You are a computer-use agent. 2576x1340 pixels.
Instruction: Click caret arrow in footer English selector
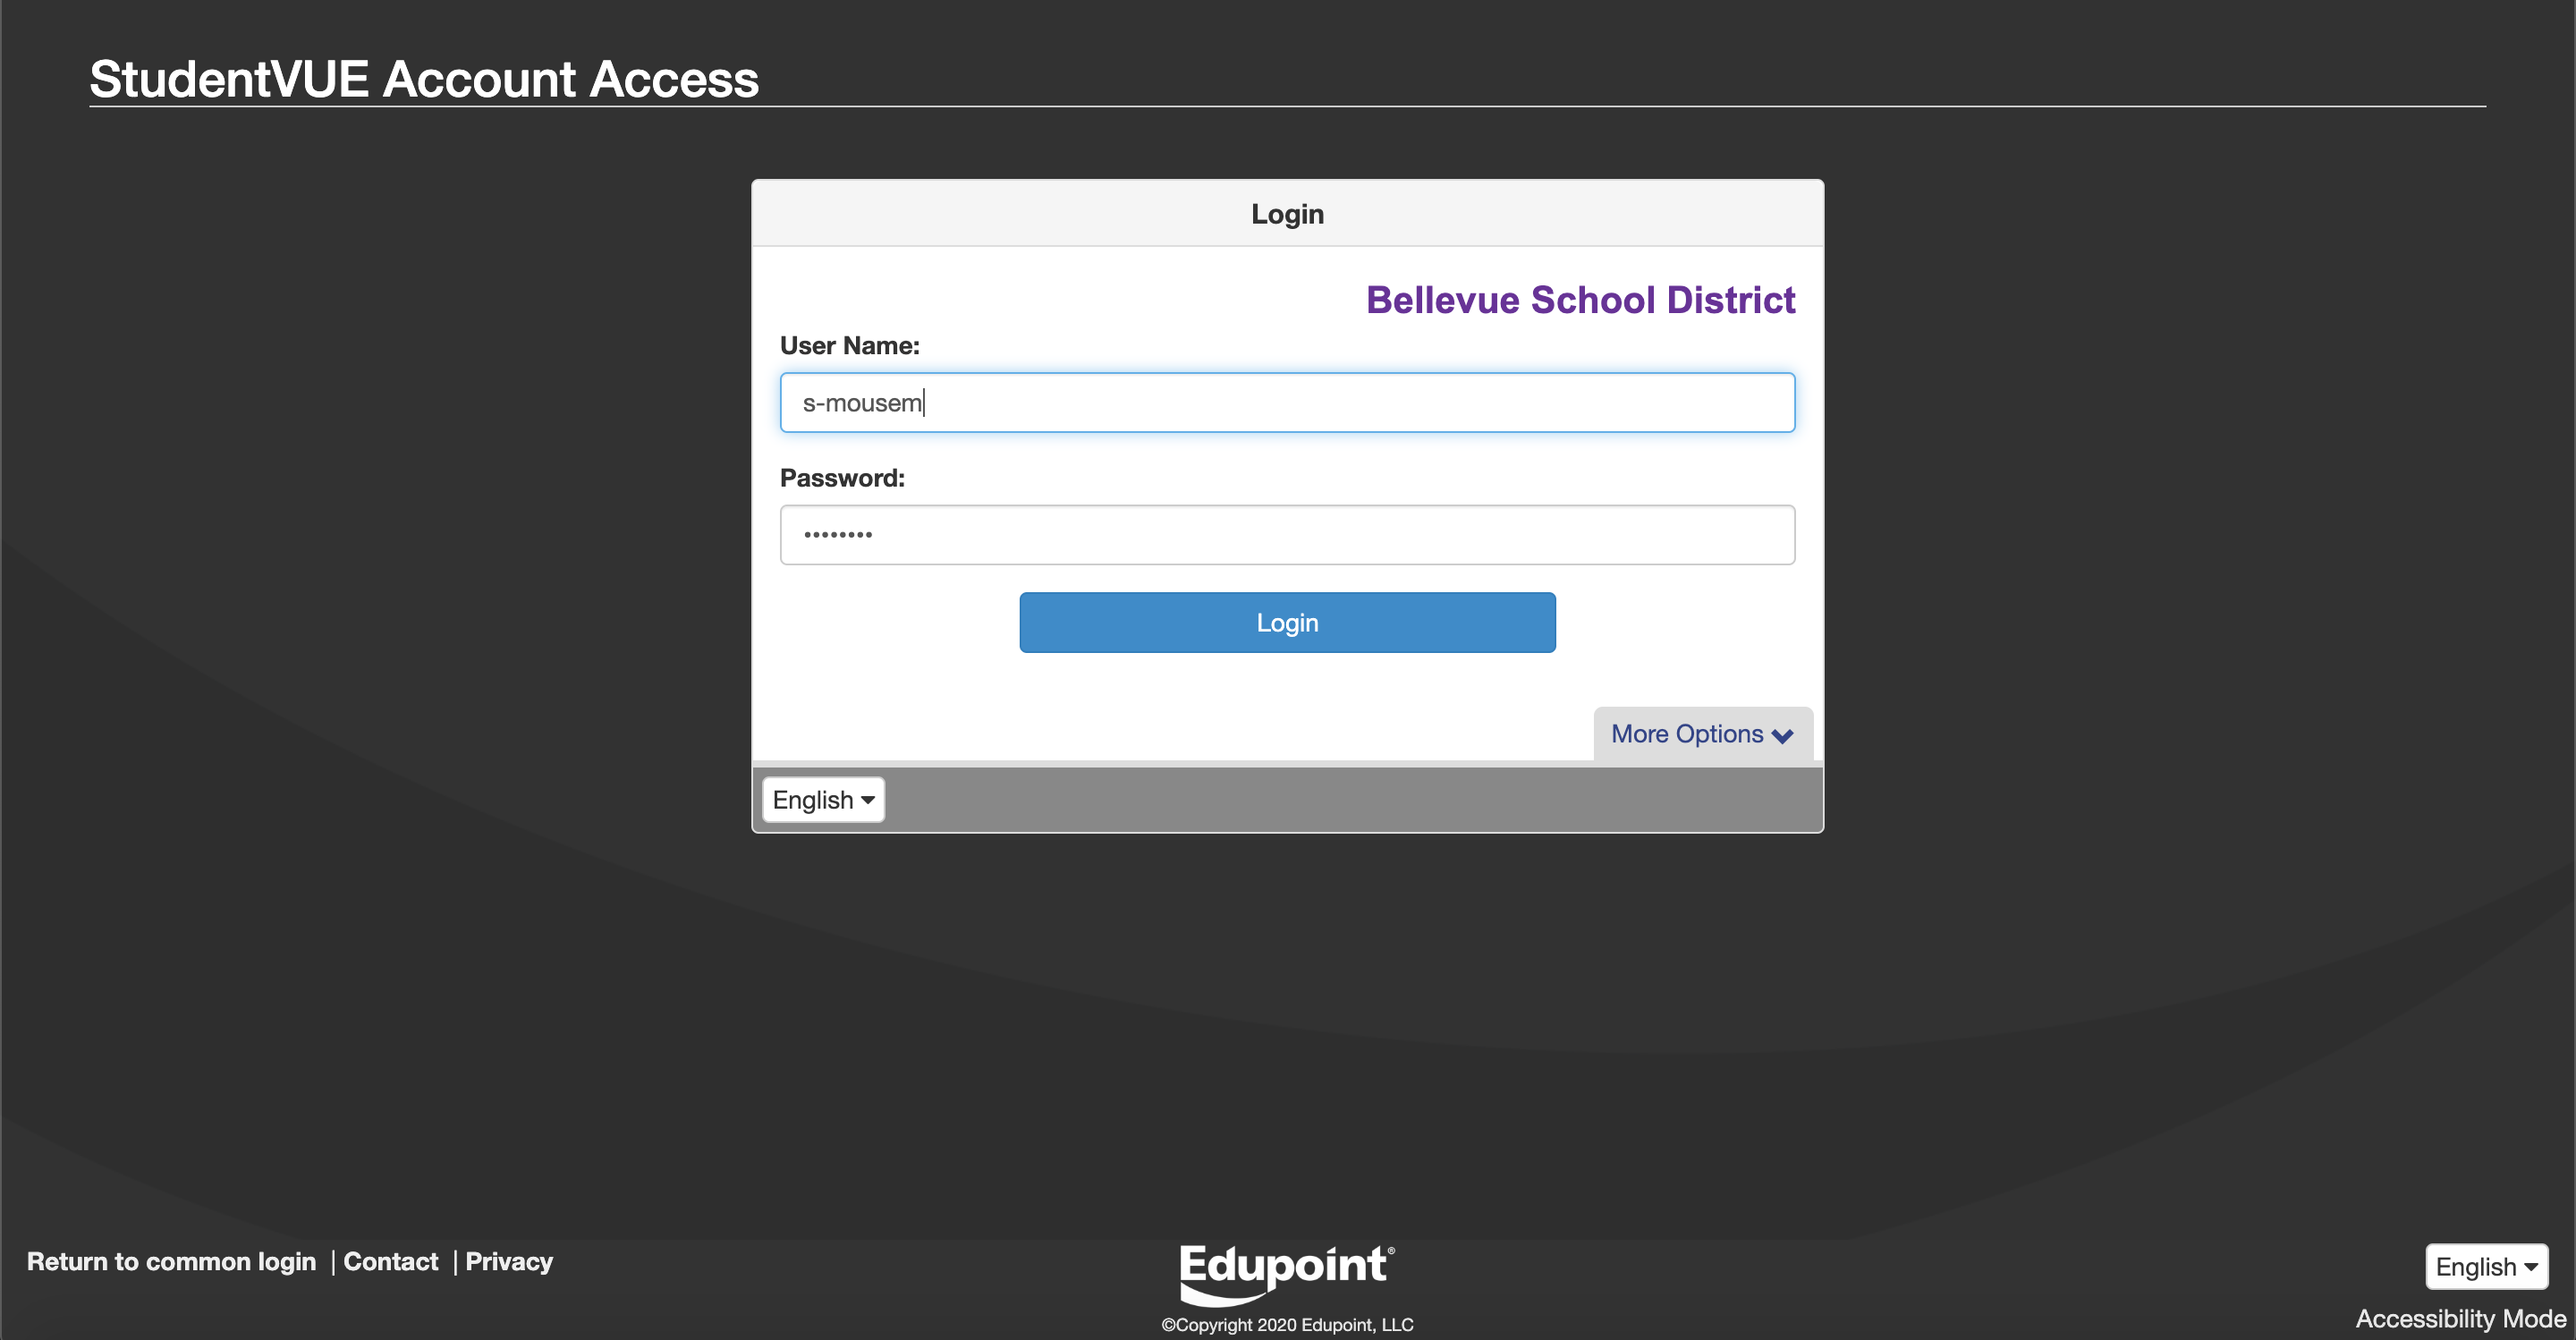point(2531,1267)
